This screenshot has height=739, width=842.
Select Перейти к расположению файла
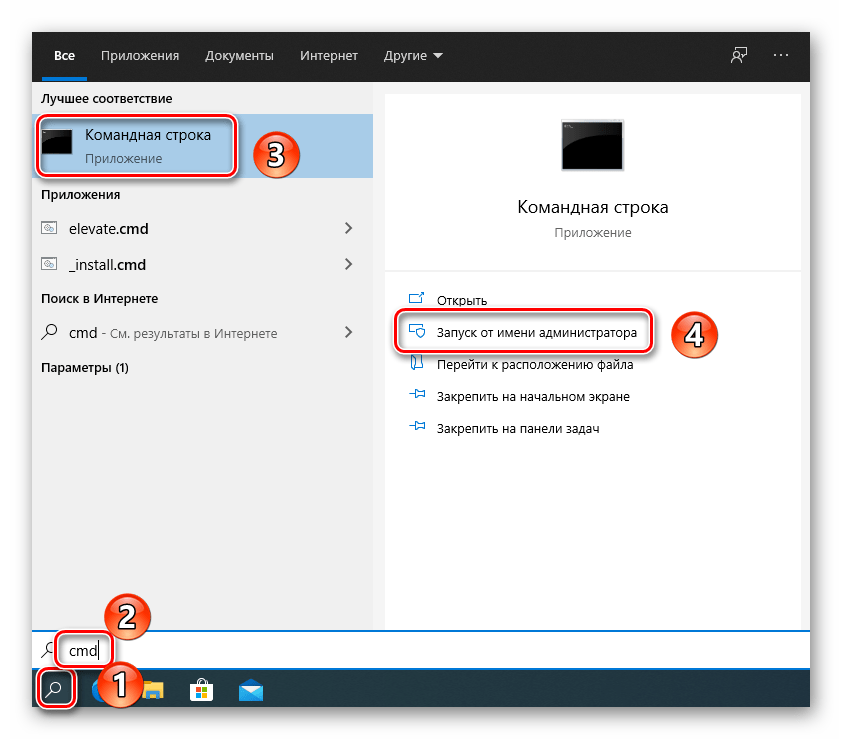pyautogui.click(x=534, y=365)
